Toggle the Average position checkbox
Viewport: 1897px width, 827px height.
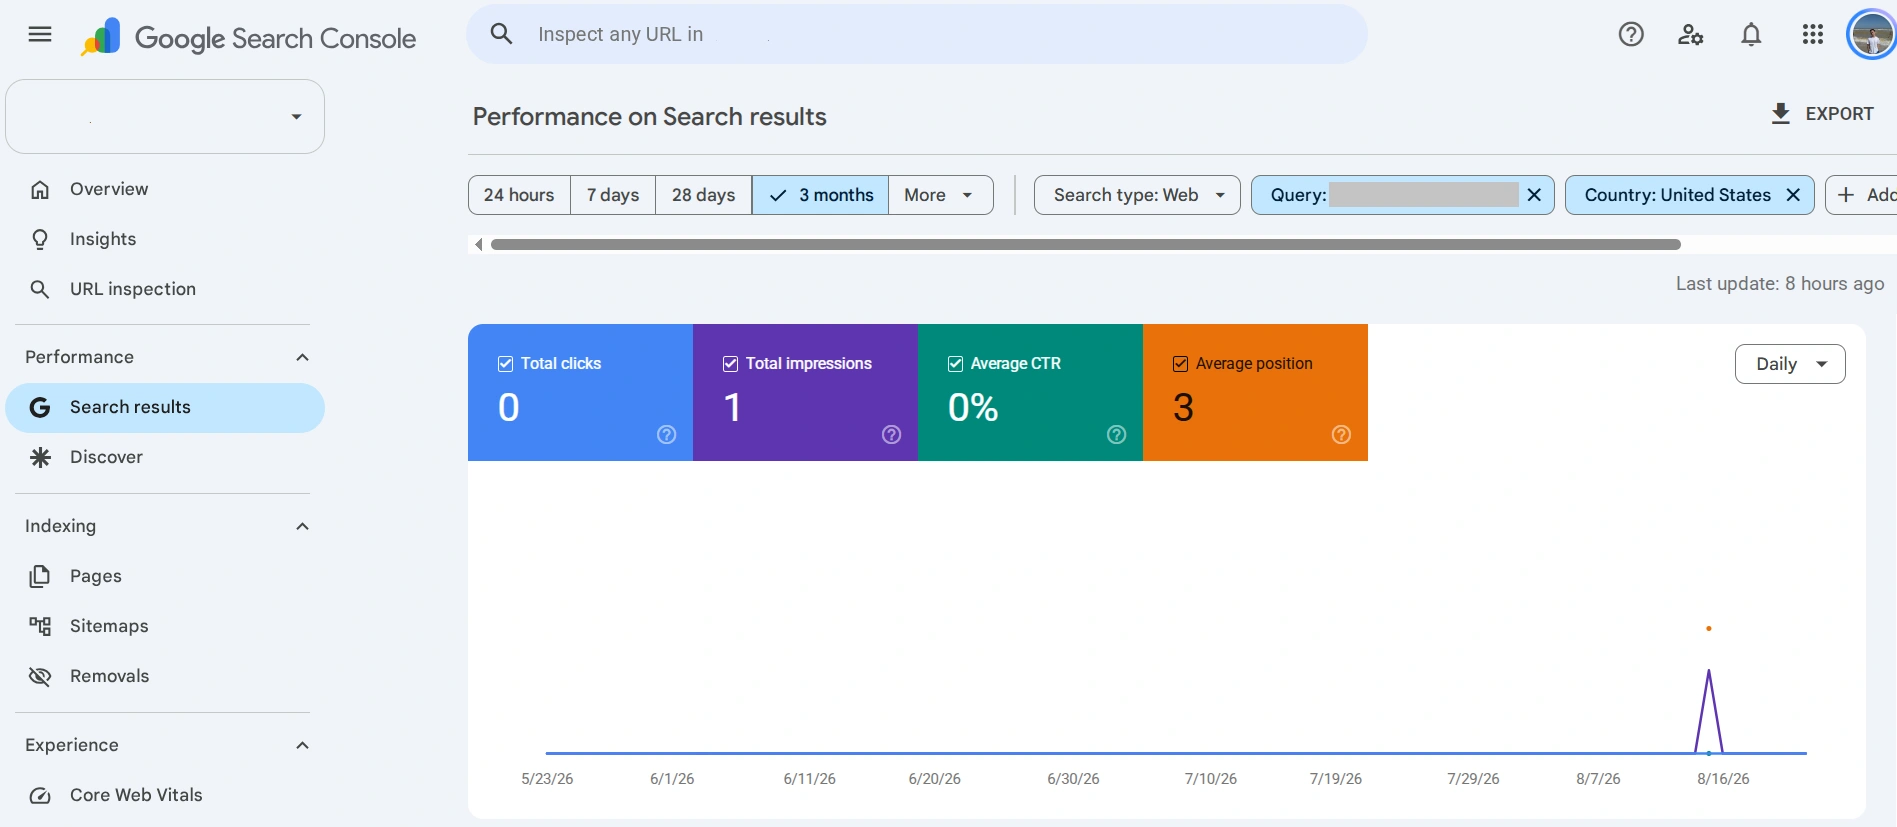tap(1181, 364)
